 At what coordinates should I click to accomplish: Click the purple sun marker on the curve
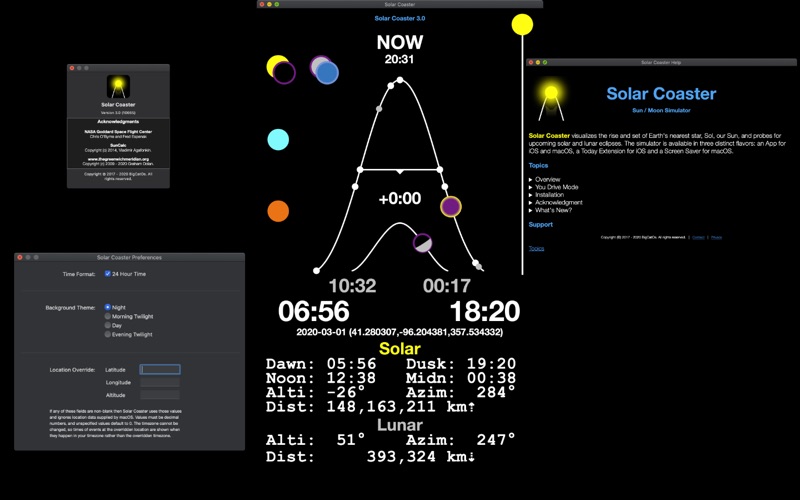pyautogui.click(x=451, y=207)
